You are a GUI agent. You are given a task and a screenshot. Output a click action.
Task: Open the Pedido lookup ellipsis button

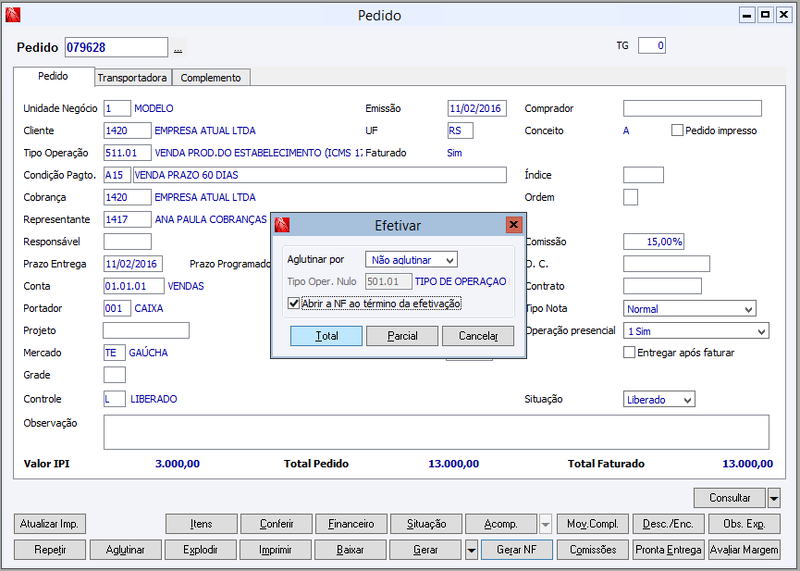(178, 48)
